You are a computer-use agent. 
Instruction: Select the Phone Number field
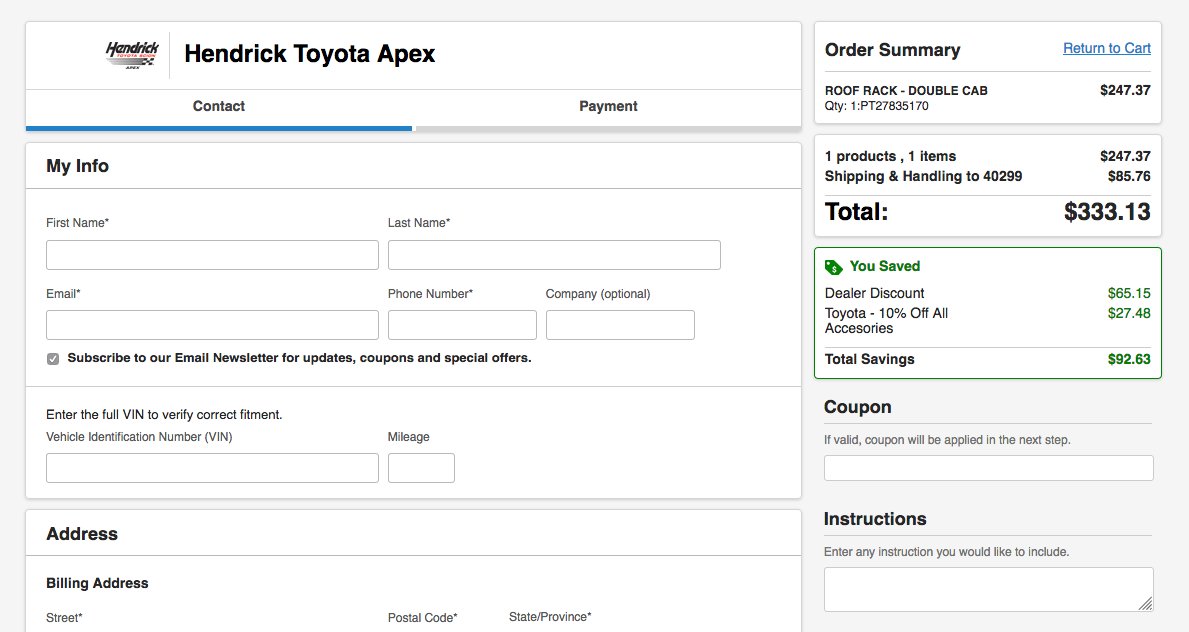click(463, 325)
